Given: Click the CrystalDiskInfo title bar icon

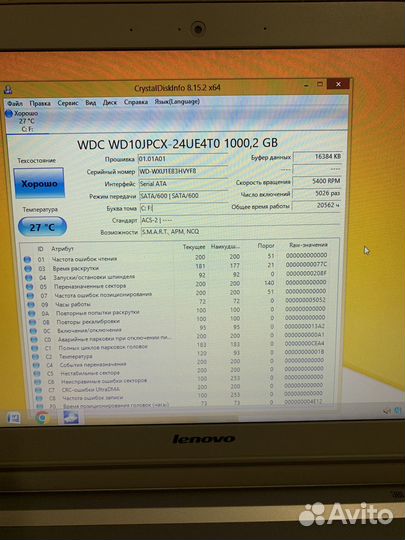Looking at the screenshot, I should point(8,90).
